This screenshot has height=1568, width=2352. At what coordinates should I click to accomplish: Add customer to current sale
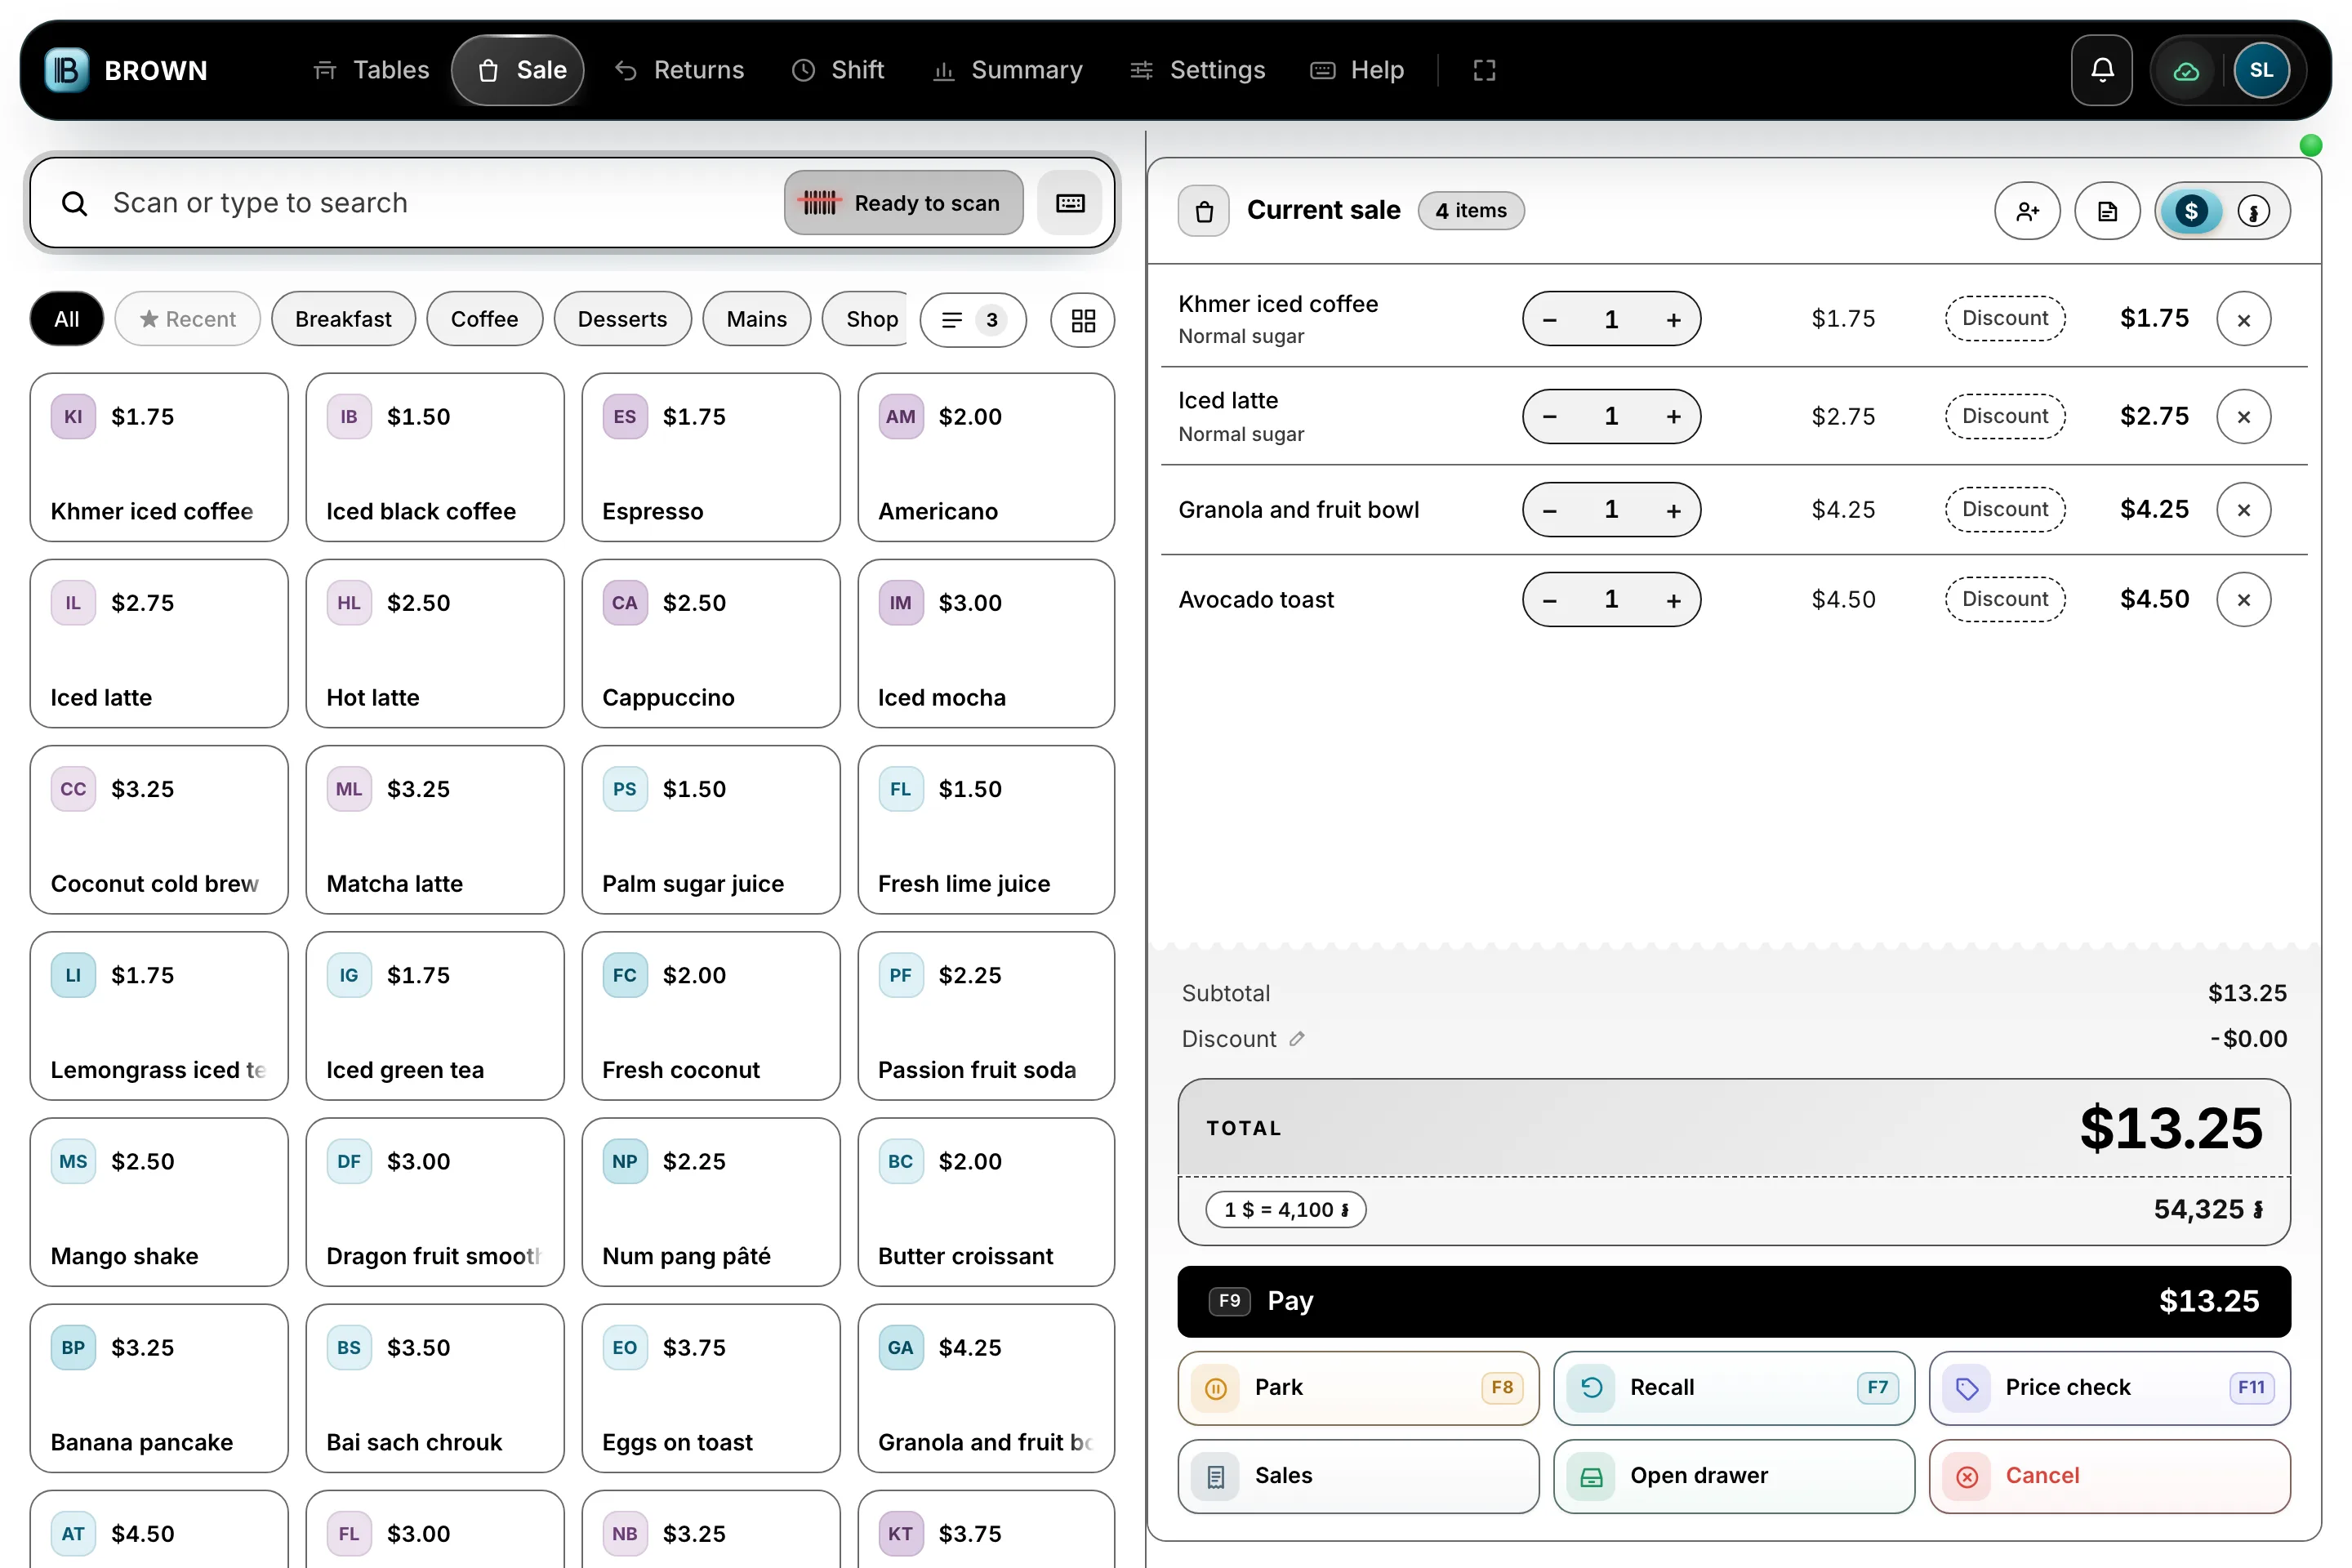coord(2027,211)
